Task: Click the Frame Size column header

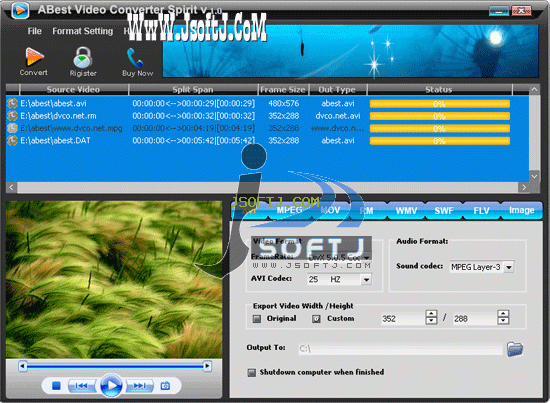Action: pos(283,89)
